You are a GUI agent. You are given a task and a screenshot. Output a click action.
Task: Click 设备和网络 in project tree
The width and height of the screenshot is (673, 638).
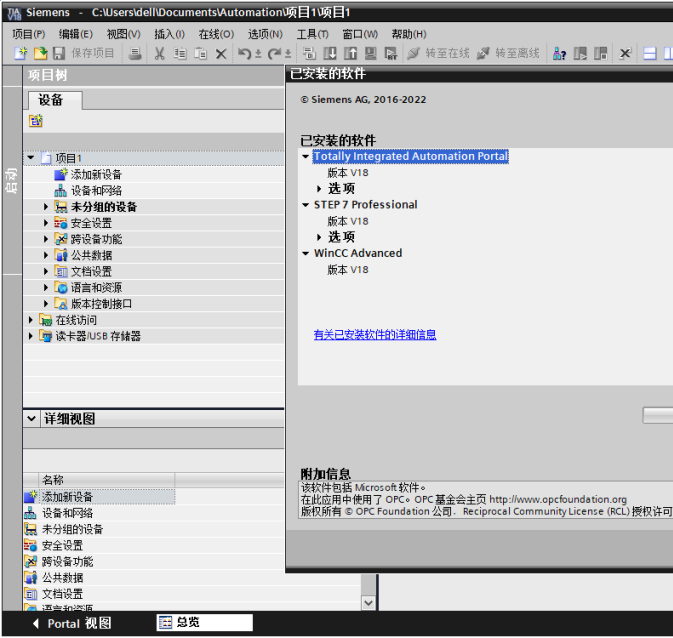(96, 191)
